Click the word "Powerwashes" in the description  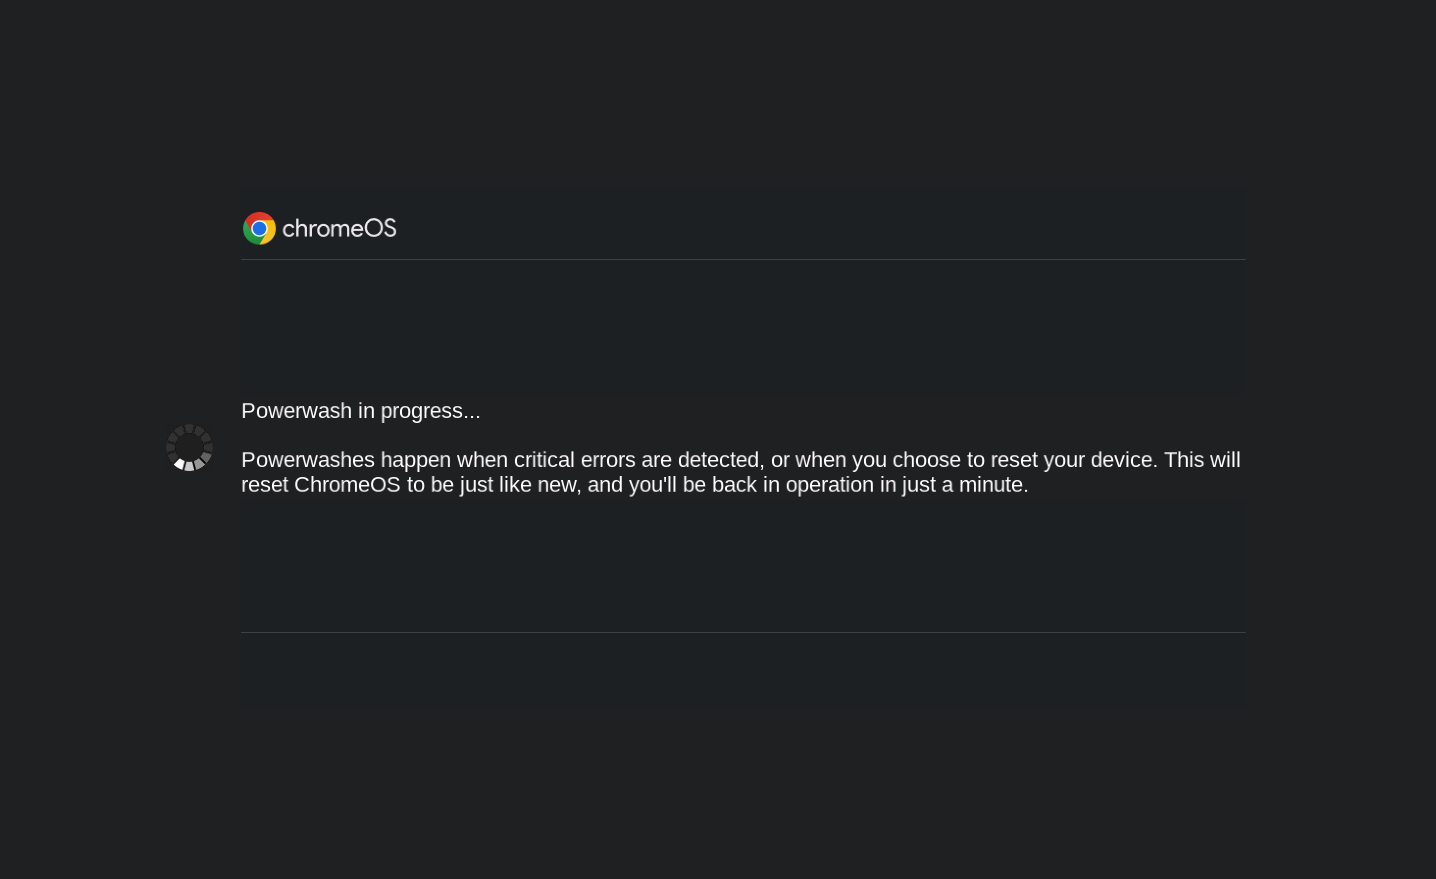tap(307, 460)
